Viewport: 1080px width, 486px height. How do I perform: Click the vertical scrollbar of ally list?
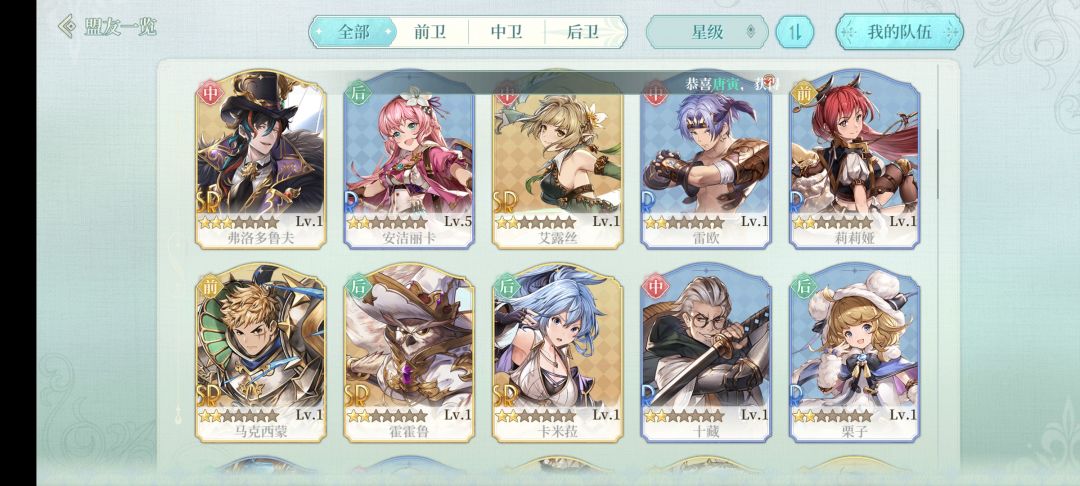[937, 163]
